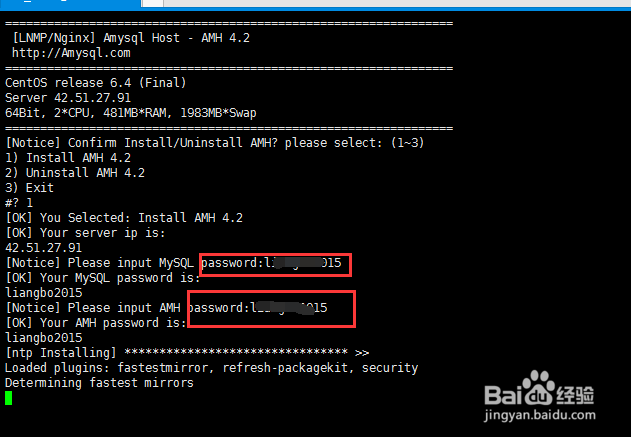
Task: Click the 'CentOS release 6.4 (Final)' line
Action: (96, 83)
